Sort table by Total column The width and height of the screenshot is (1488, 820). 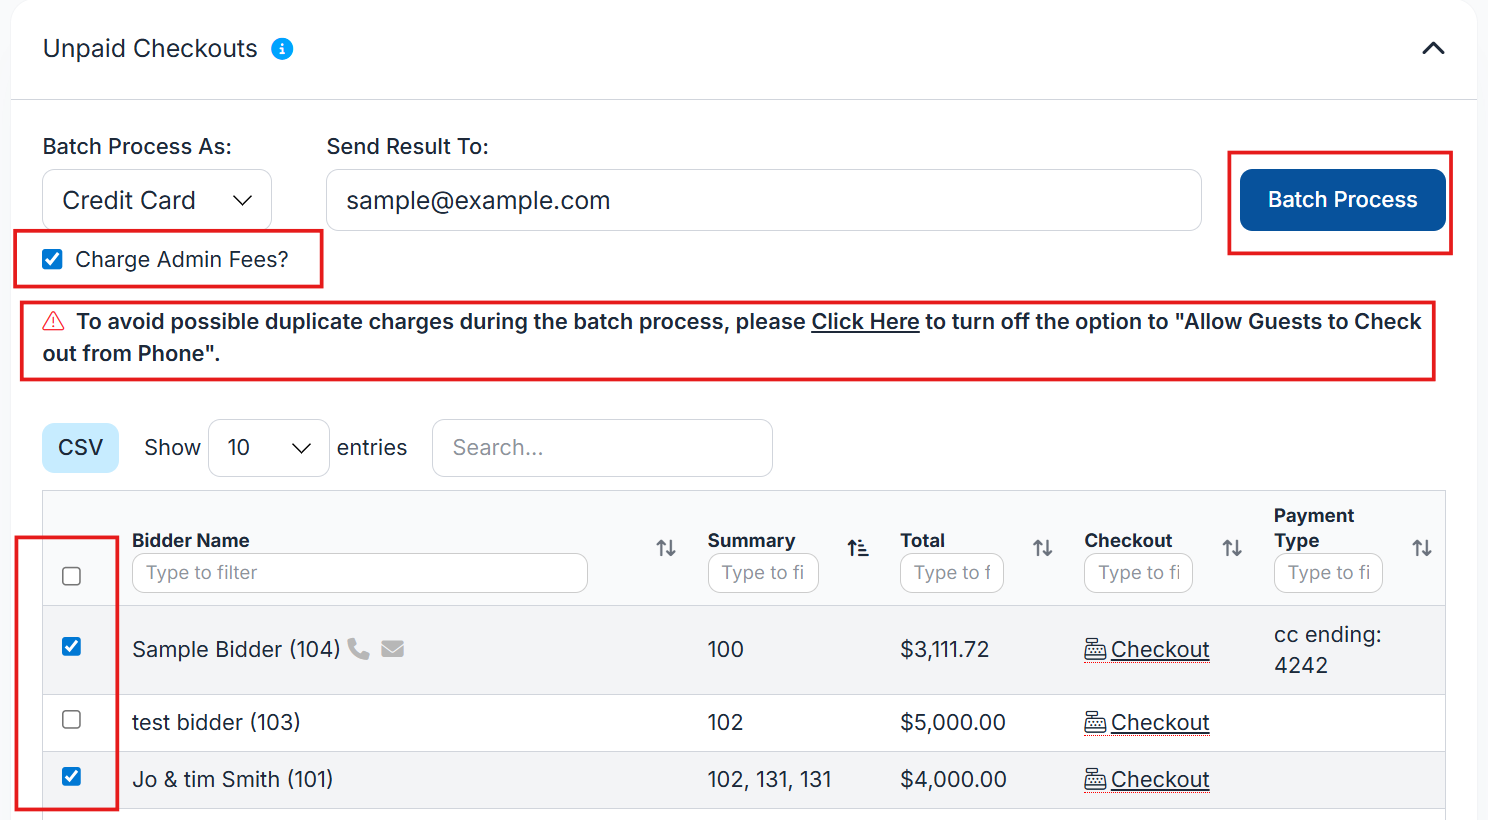(1043, 548)
